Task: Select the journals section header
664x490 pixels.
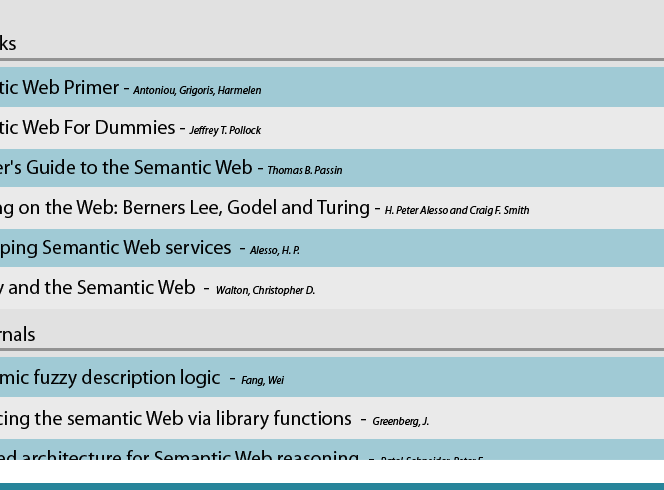Action: [x=17, y=334]
